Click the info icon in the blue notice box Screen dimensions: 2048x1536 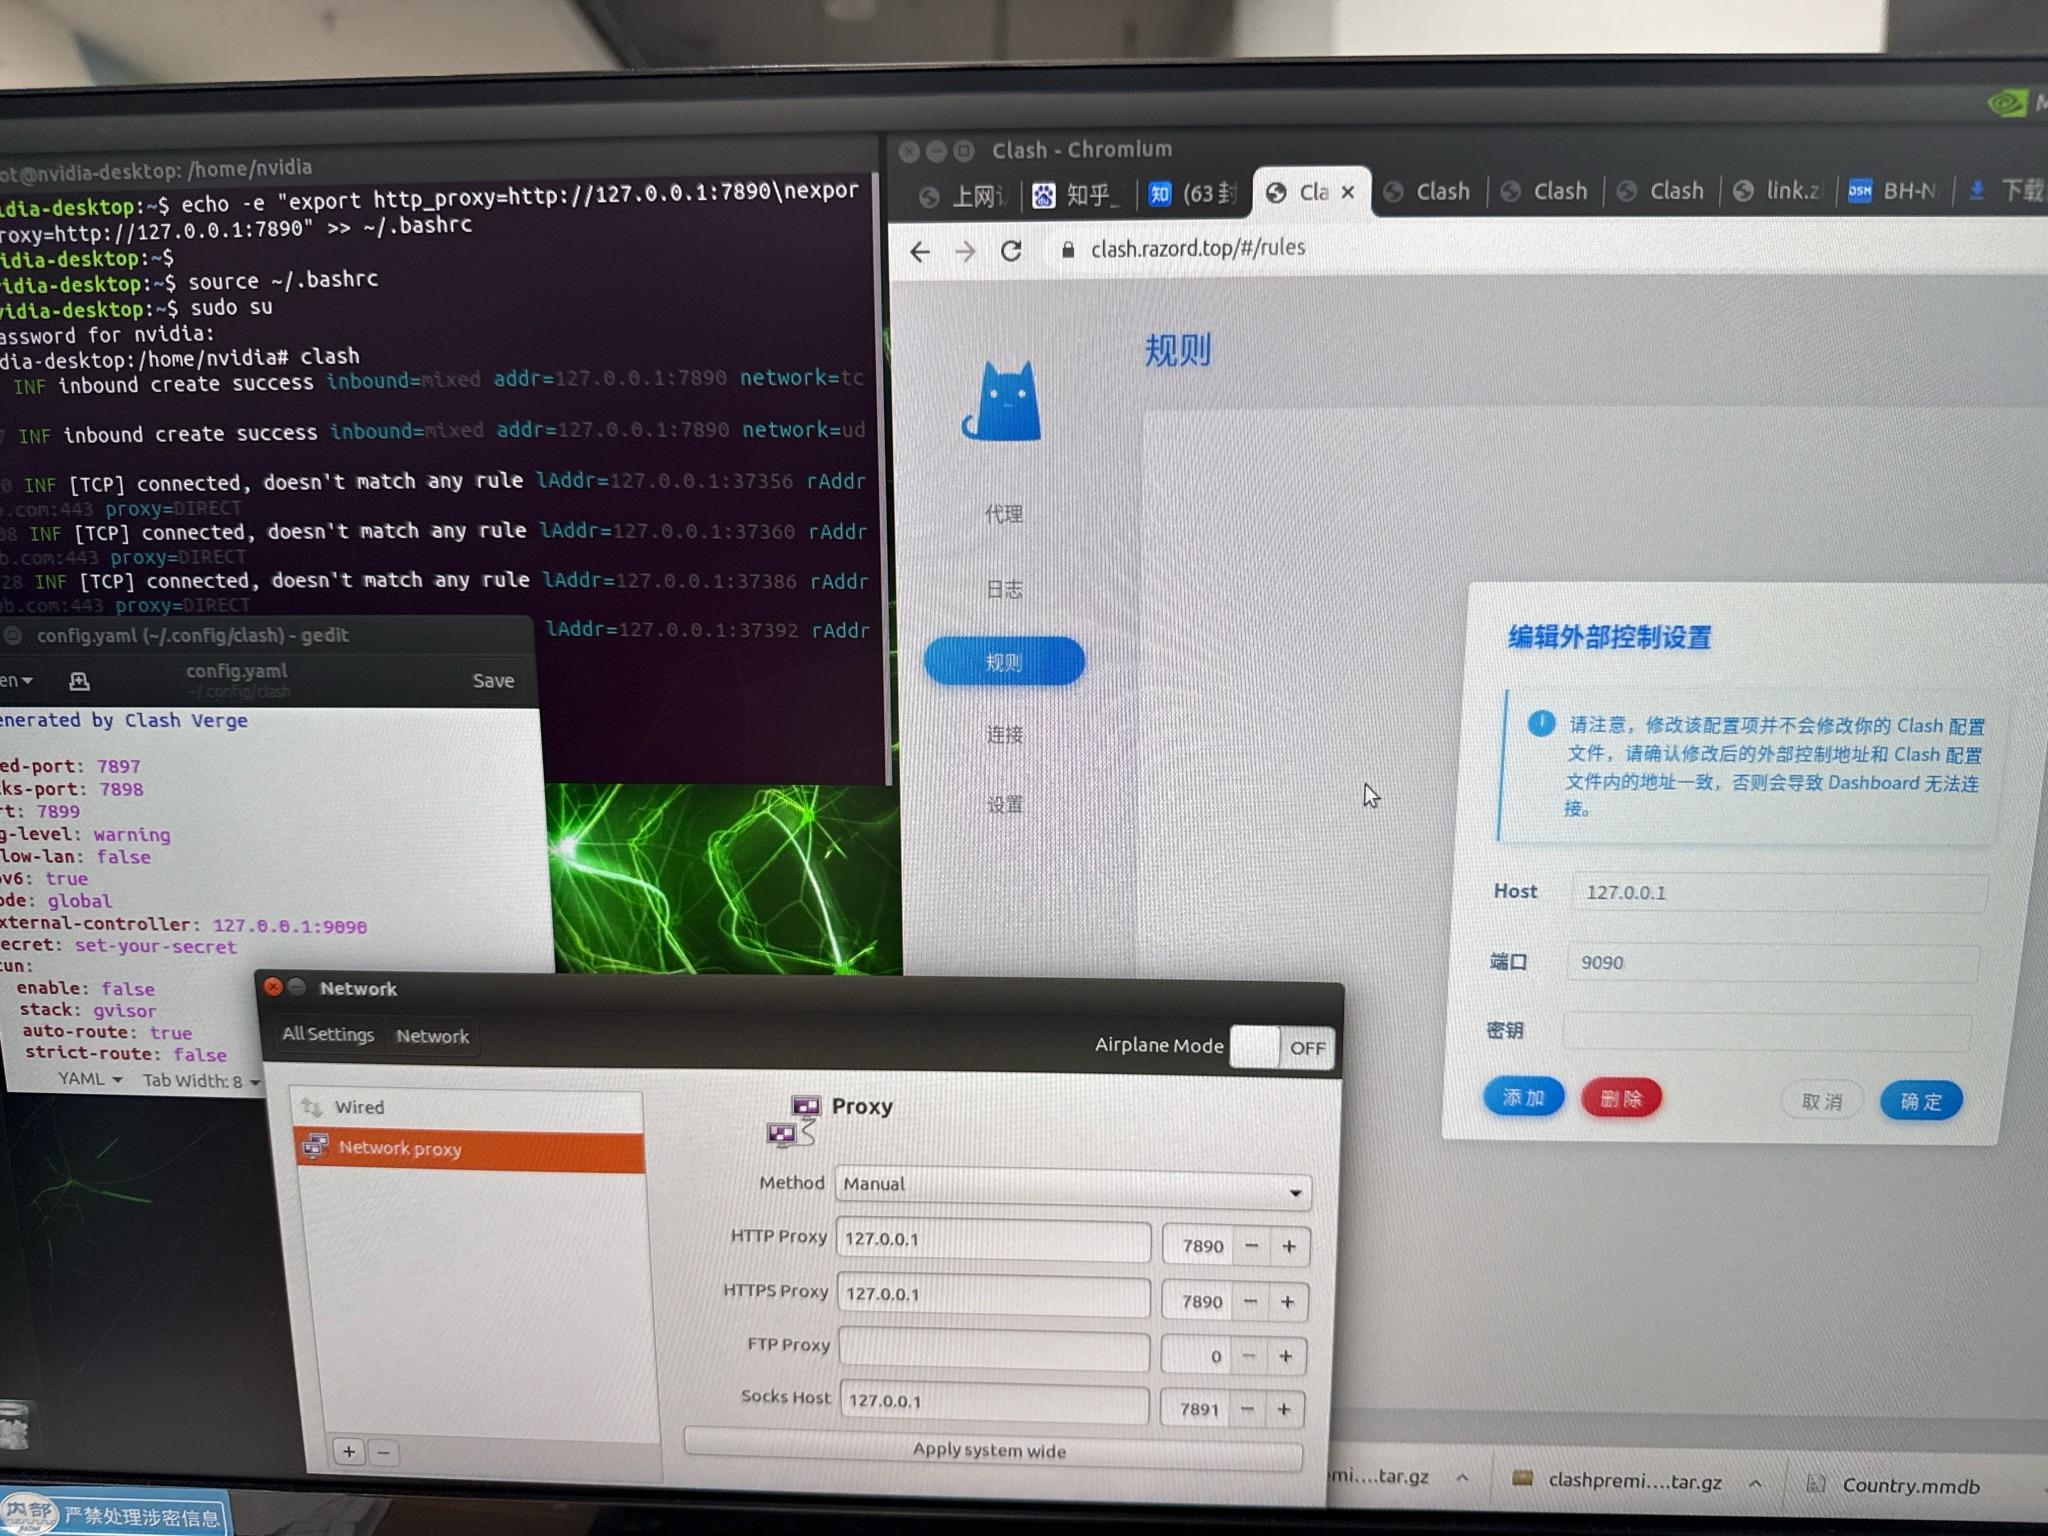click(x=1540, y=724)
